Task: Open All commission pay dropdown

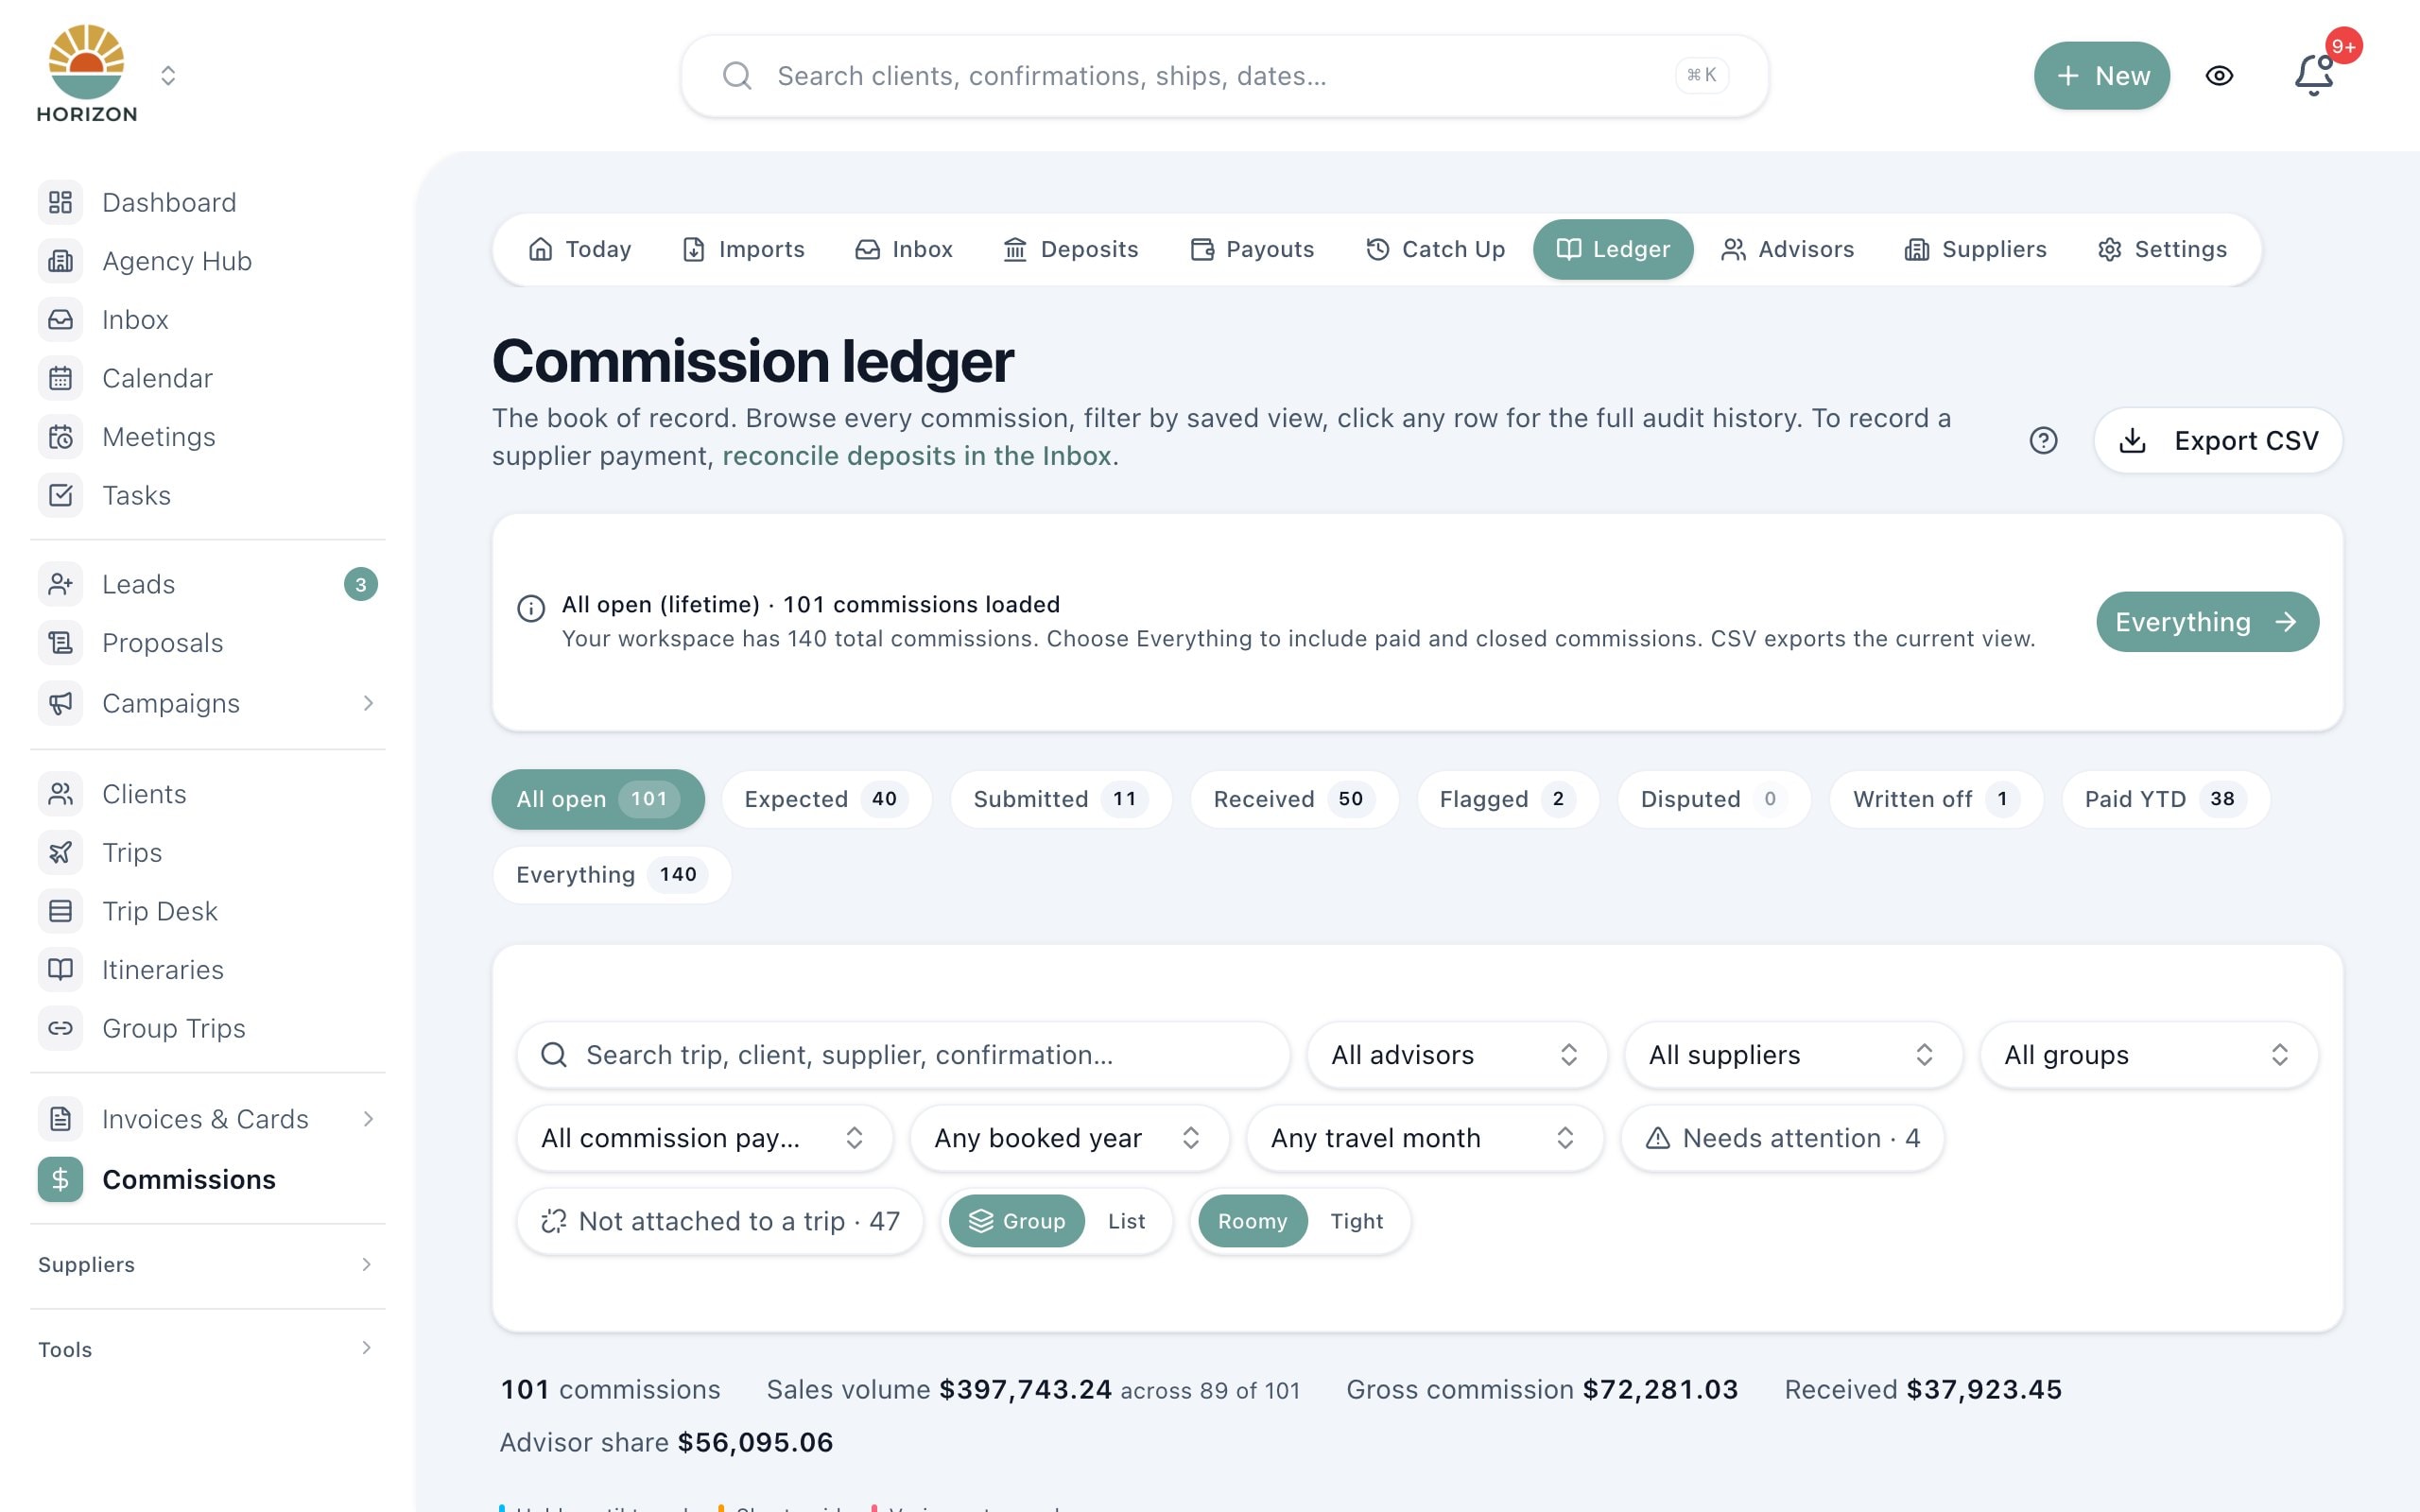Action: coord(704,1138)
